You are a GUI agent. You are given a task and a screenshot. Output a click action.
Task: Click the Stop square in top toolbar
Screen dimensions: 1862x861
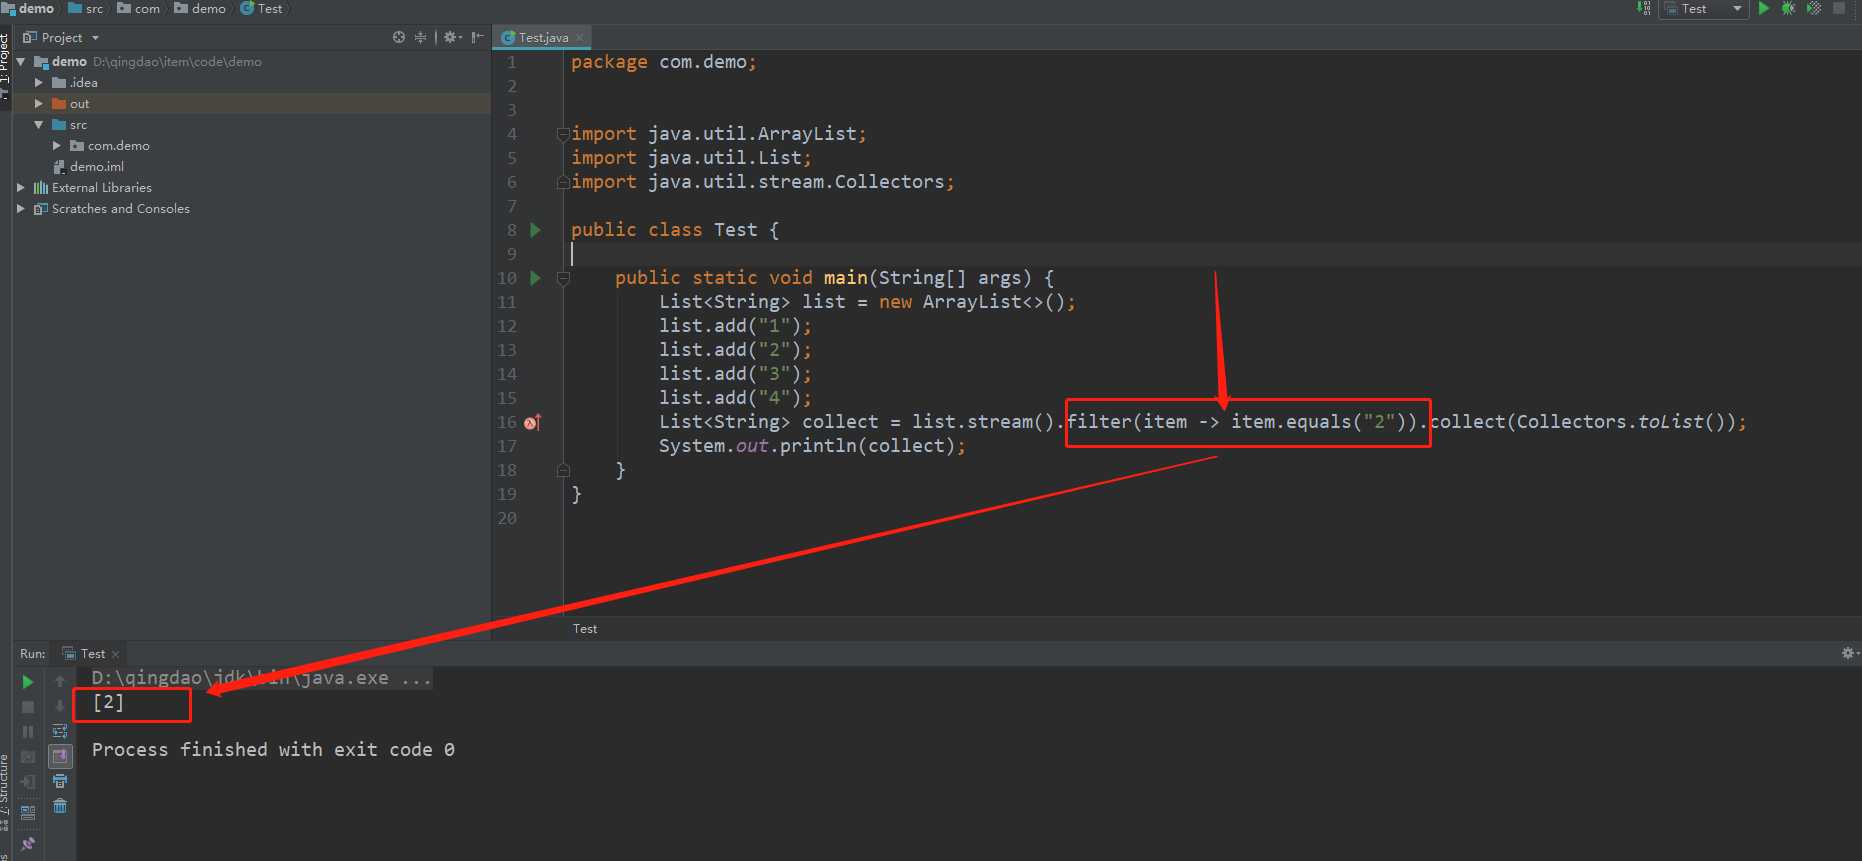coord(1839,8)
